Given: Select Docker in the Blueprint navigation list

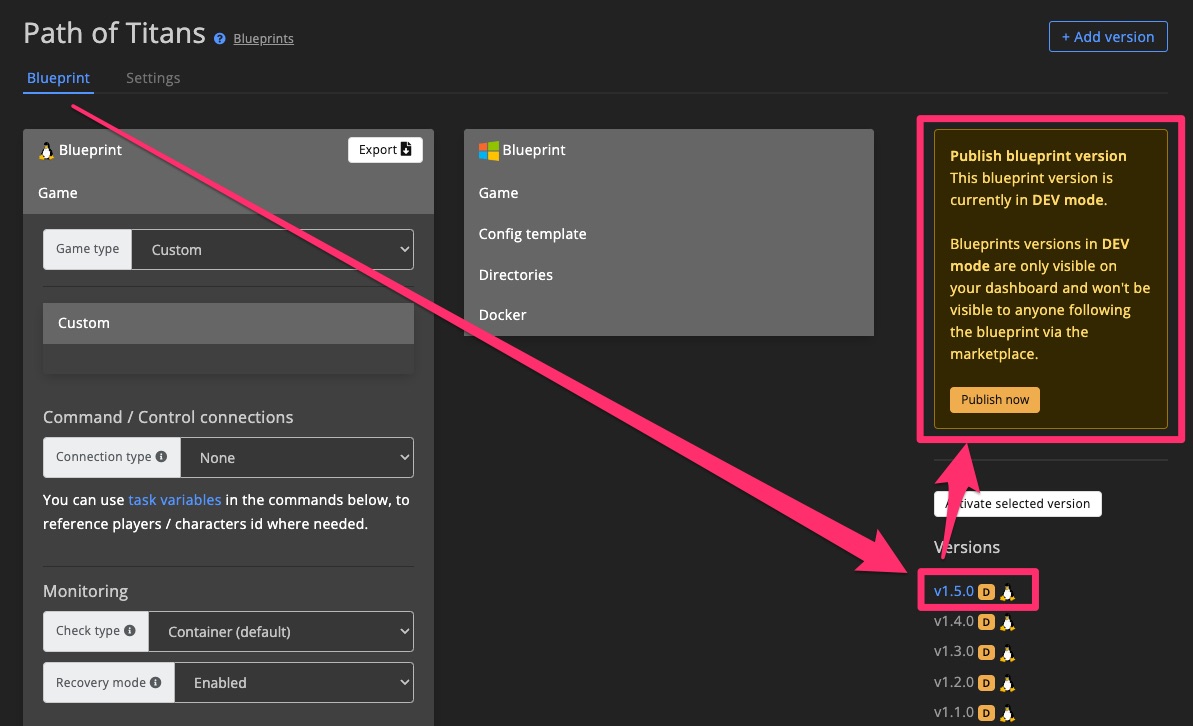Looking at the screenshot, I should [502, 314].
